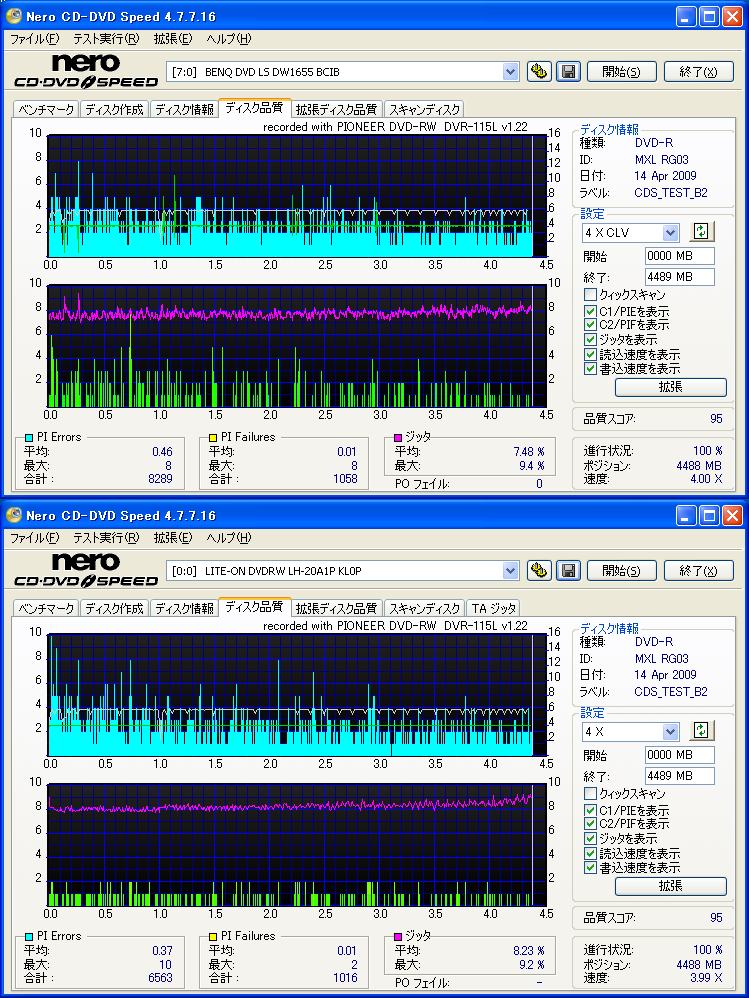
Task: Click the floppy save icon in the BENQ window
Action: [x=568, y=71]
